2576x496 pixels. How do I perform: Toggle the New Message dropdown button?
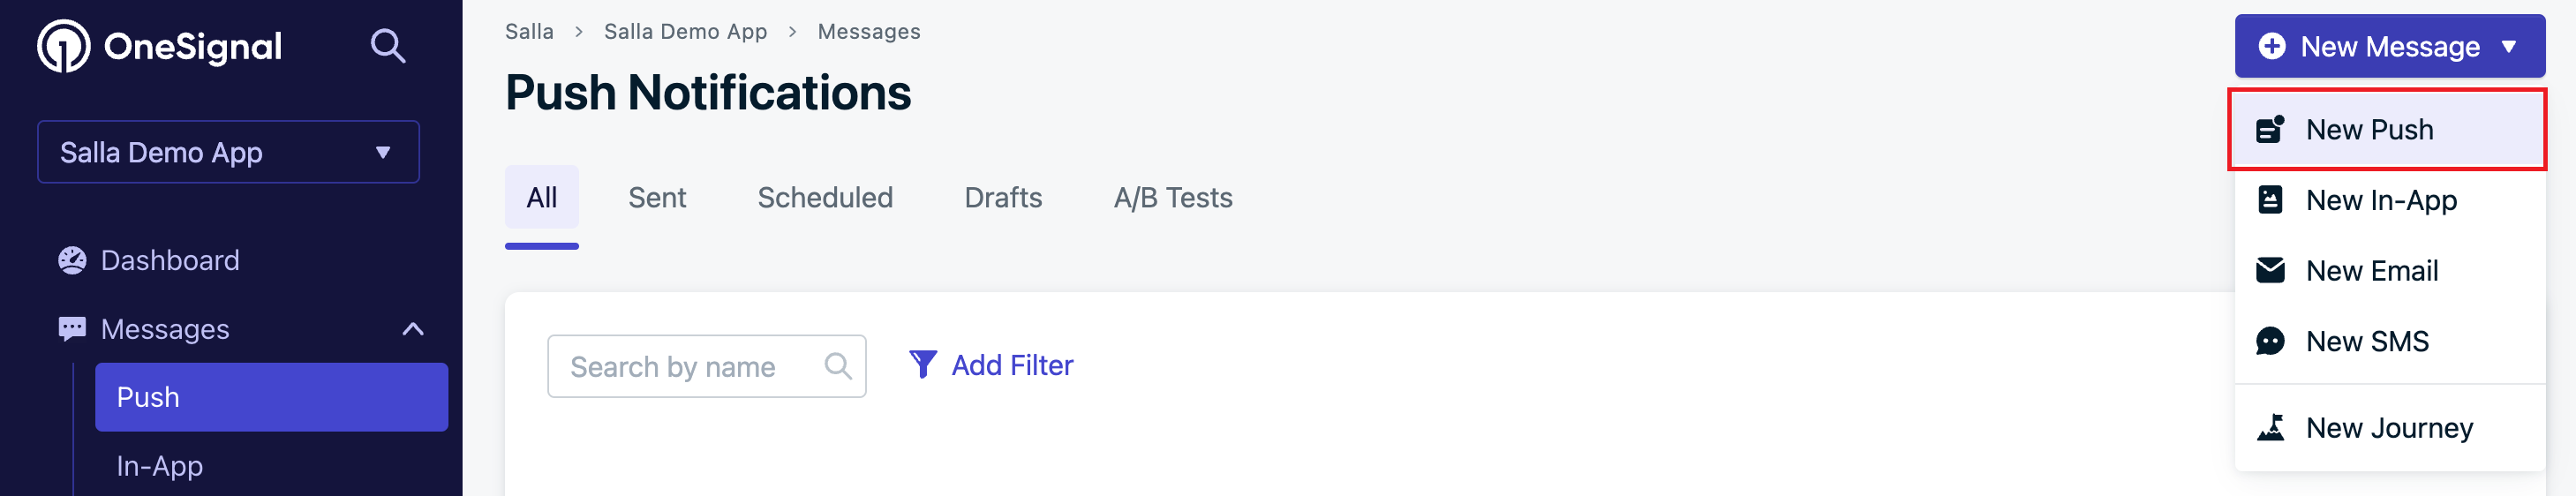click(2390, 46)
